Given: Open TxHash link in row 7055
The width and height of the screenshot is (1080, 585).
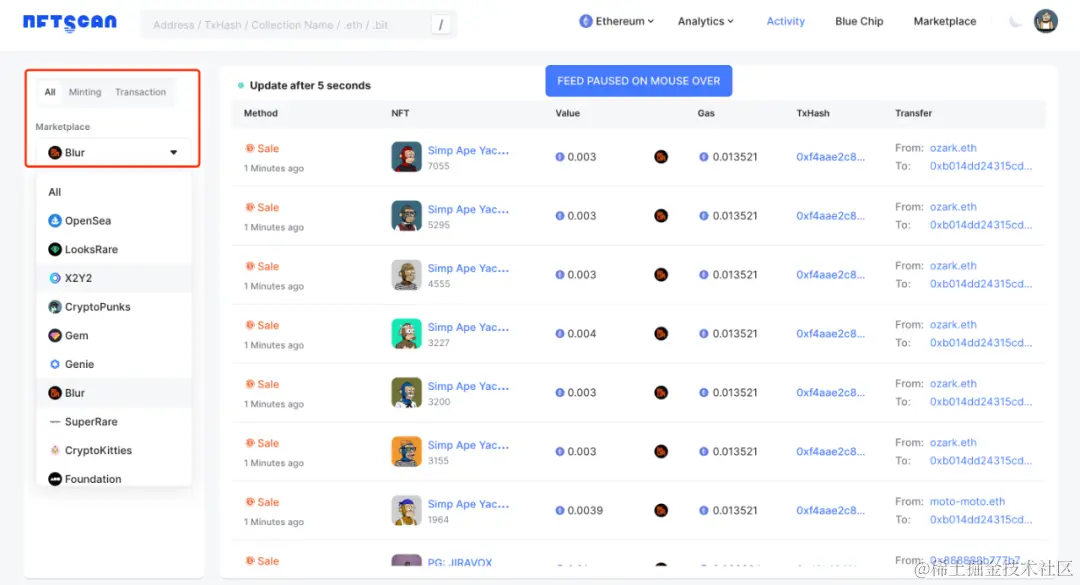Looking at the screenshot, I should click(830, 157).
